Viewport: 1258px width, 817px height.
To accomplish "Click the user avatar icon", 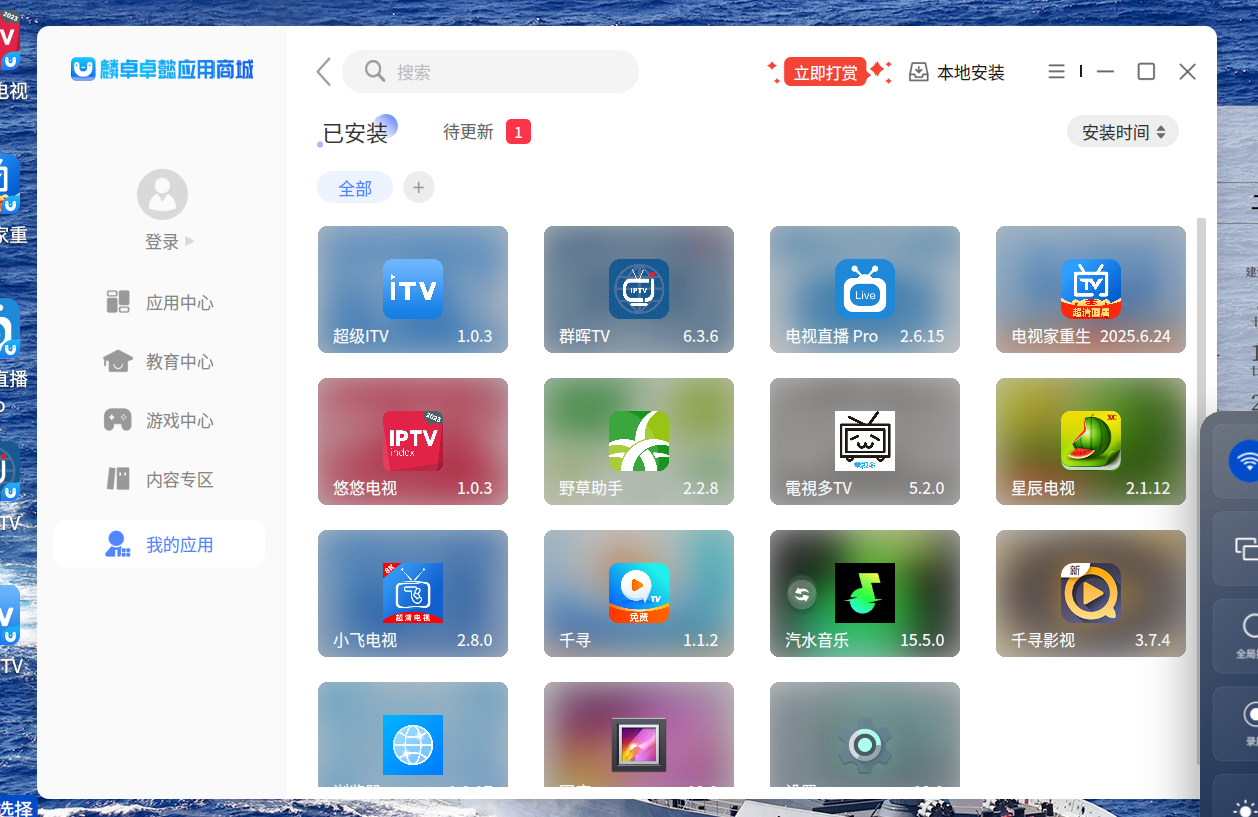I will coord(162,195).
